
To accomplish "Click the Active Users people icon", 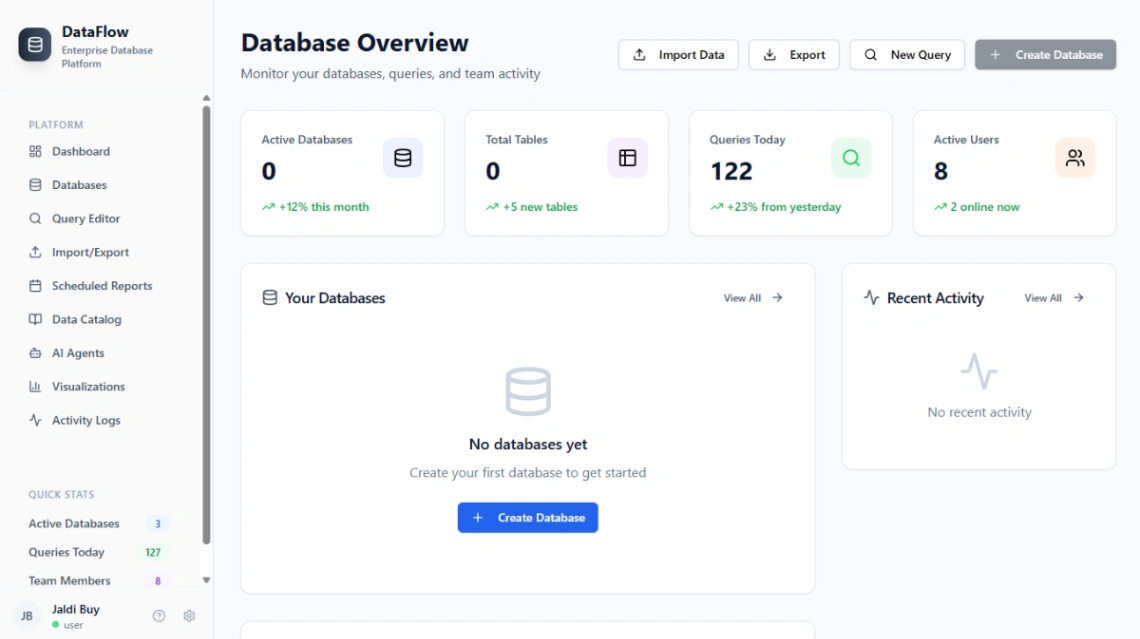I will point(1075,158).
